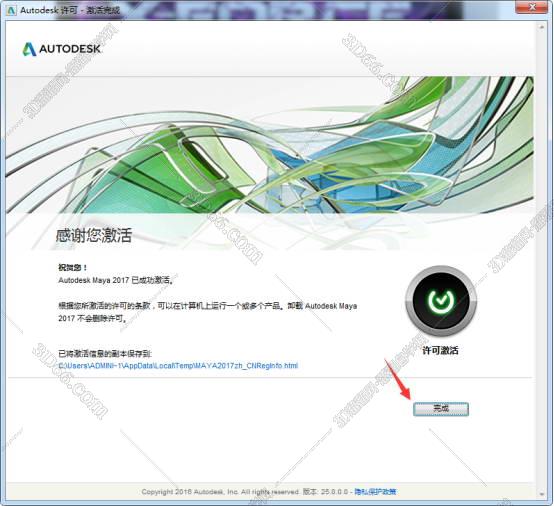
Task: Click the 祝贺您！ text
Action: tap(73, 267)
